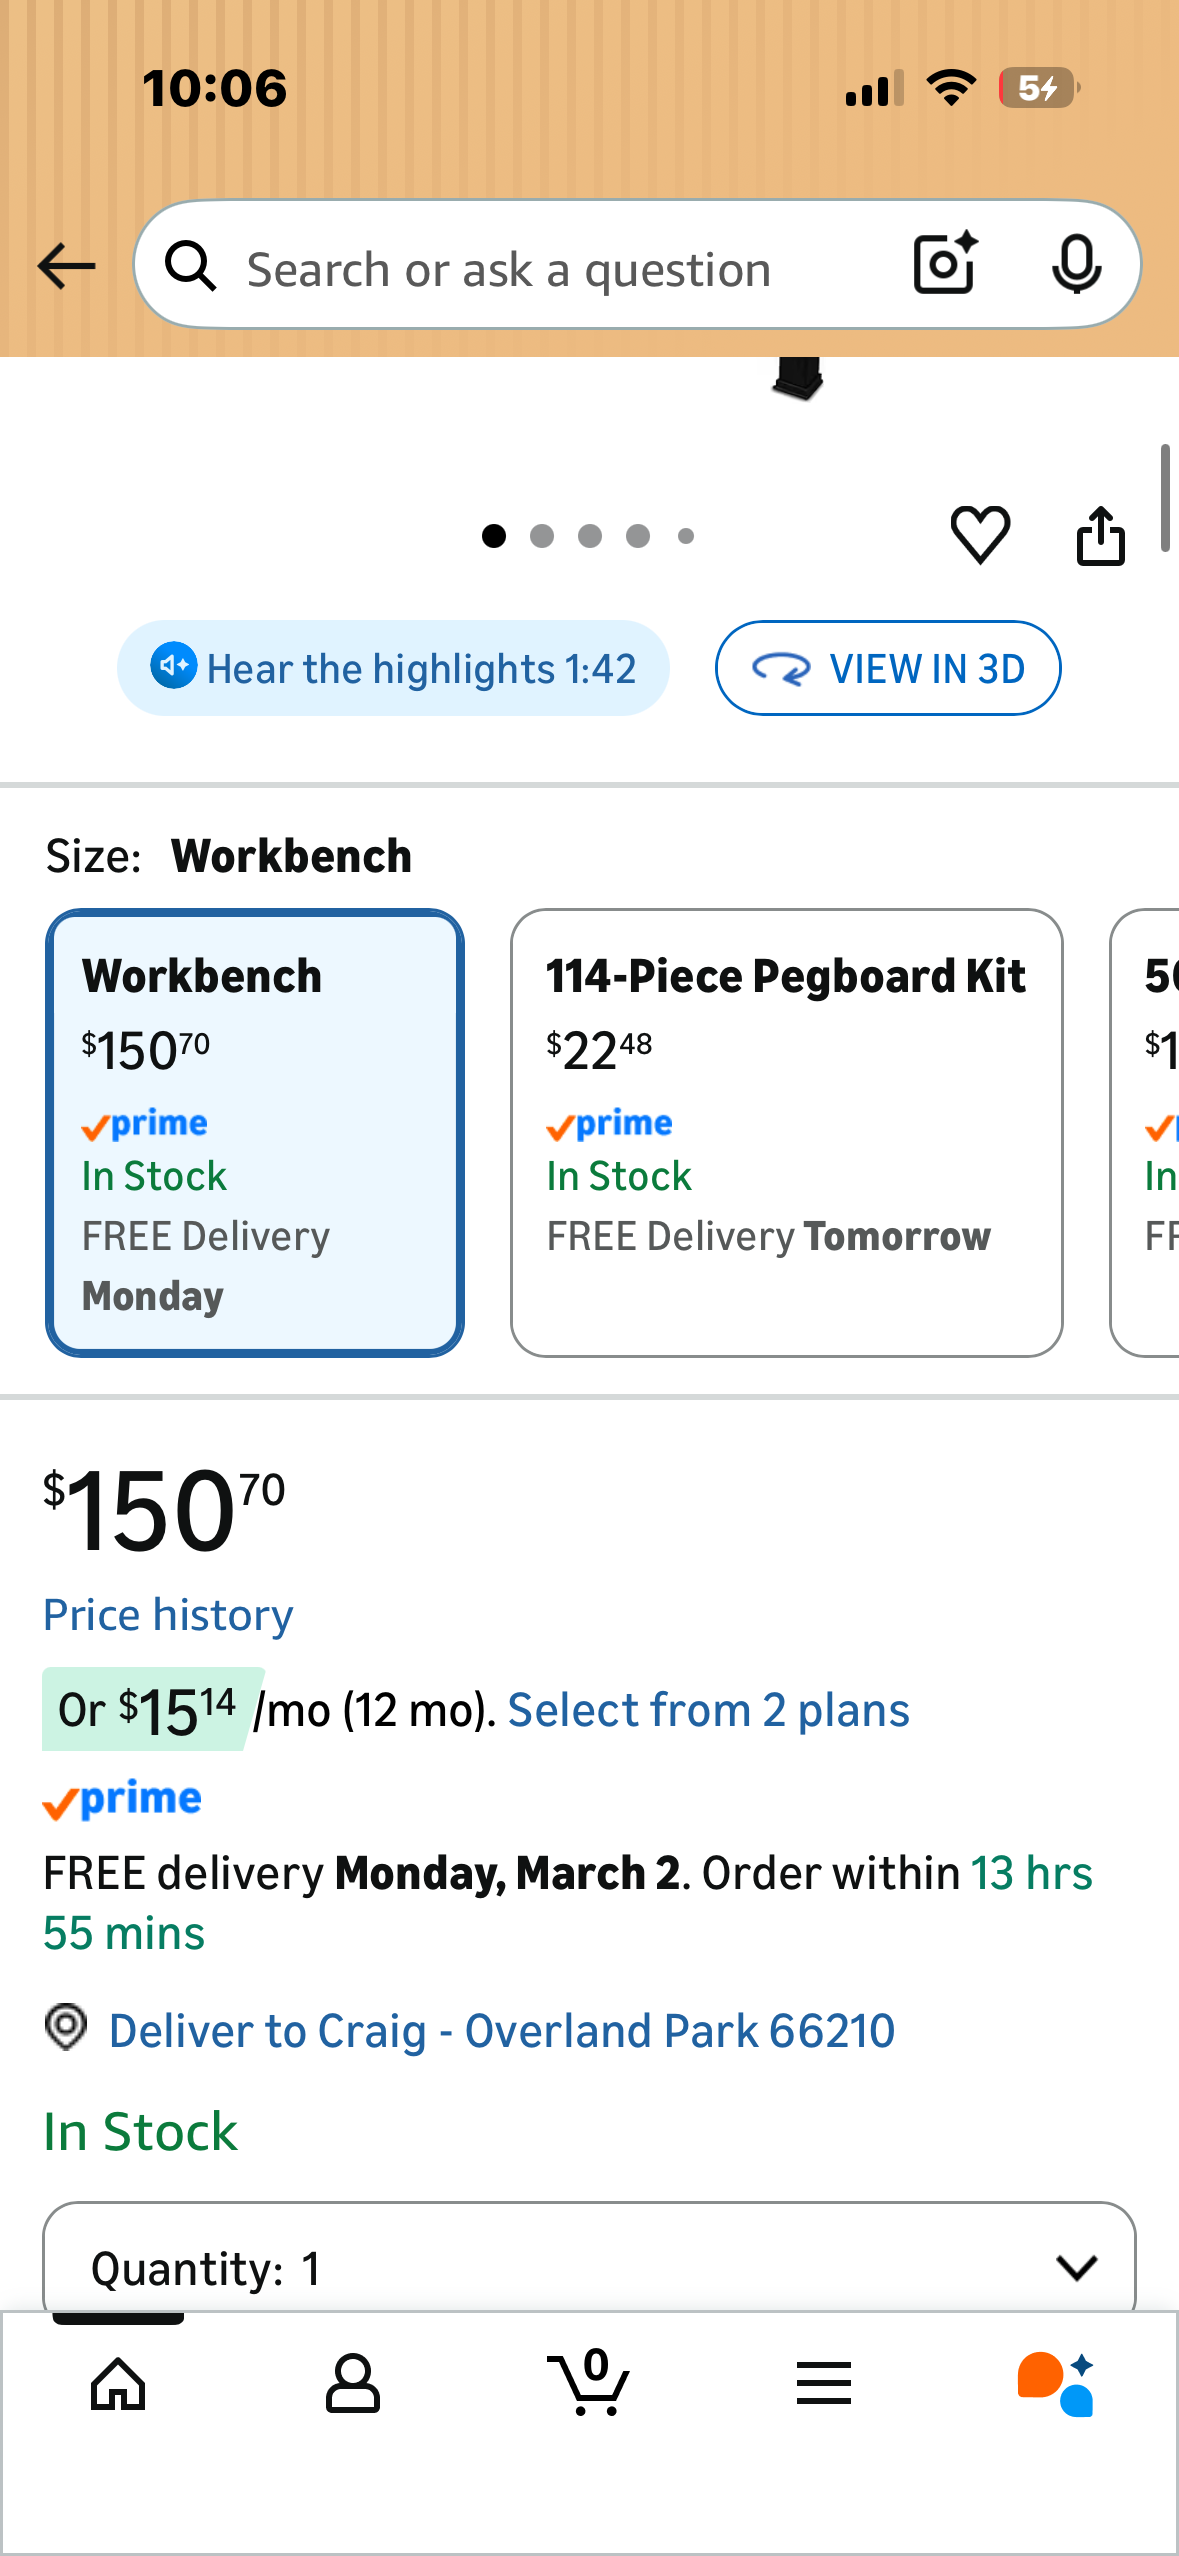Open the account profile tab
The height and width of the screenshot is (2556, 1179).
point(352,2383)
